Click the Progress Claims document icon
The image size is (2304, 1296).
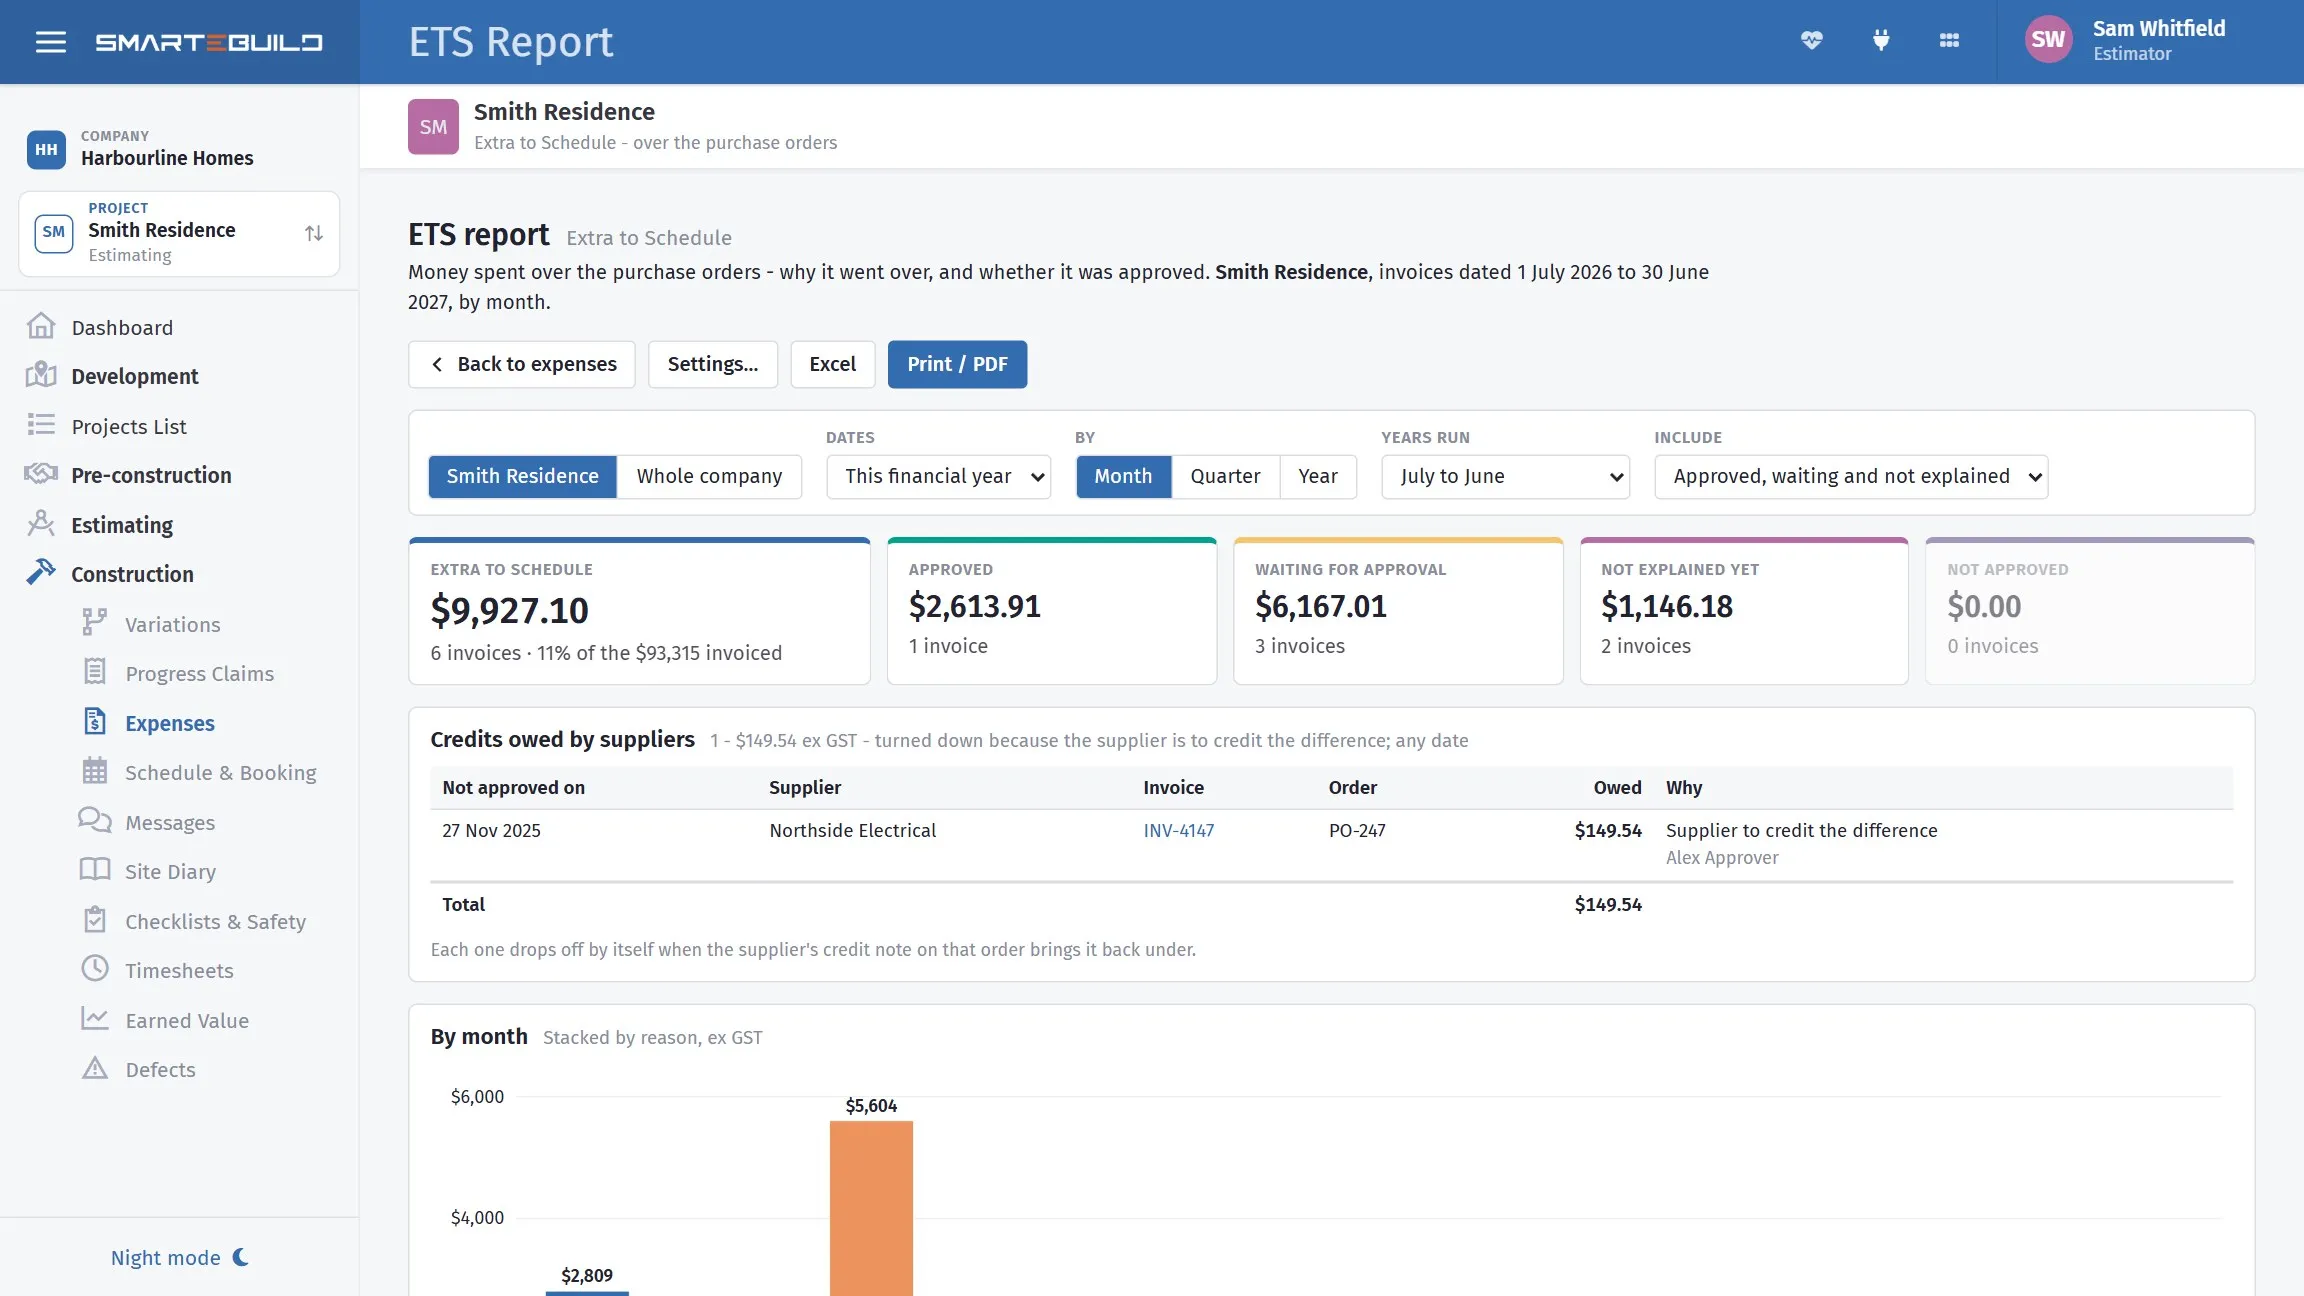tap(95, 672)
